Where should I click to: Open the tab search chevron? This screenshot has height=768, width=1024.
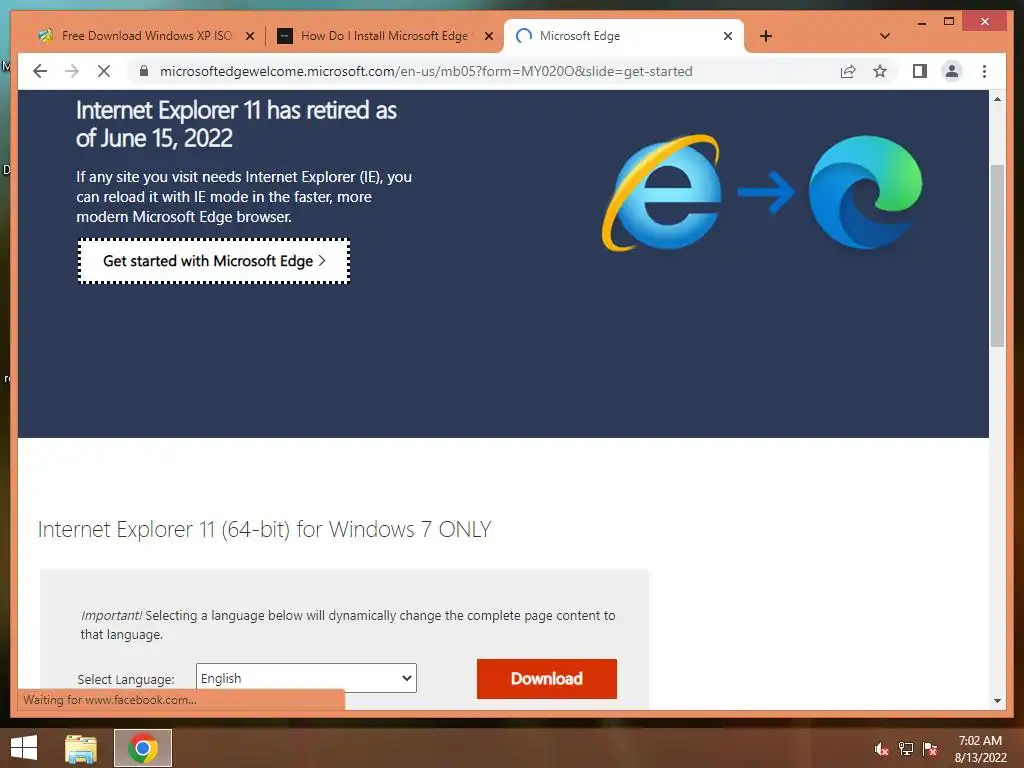[x=885, y=36]
